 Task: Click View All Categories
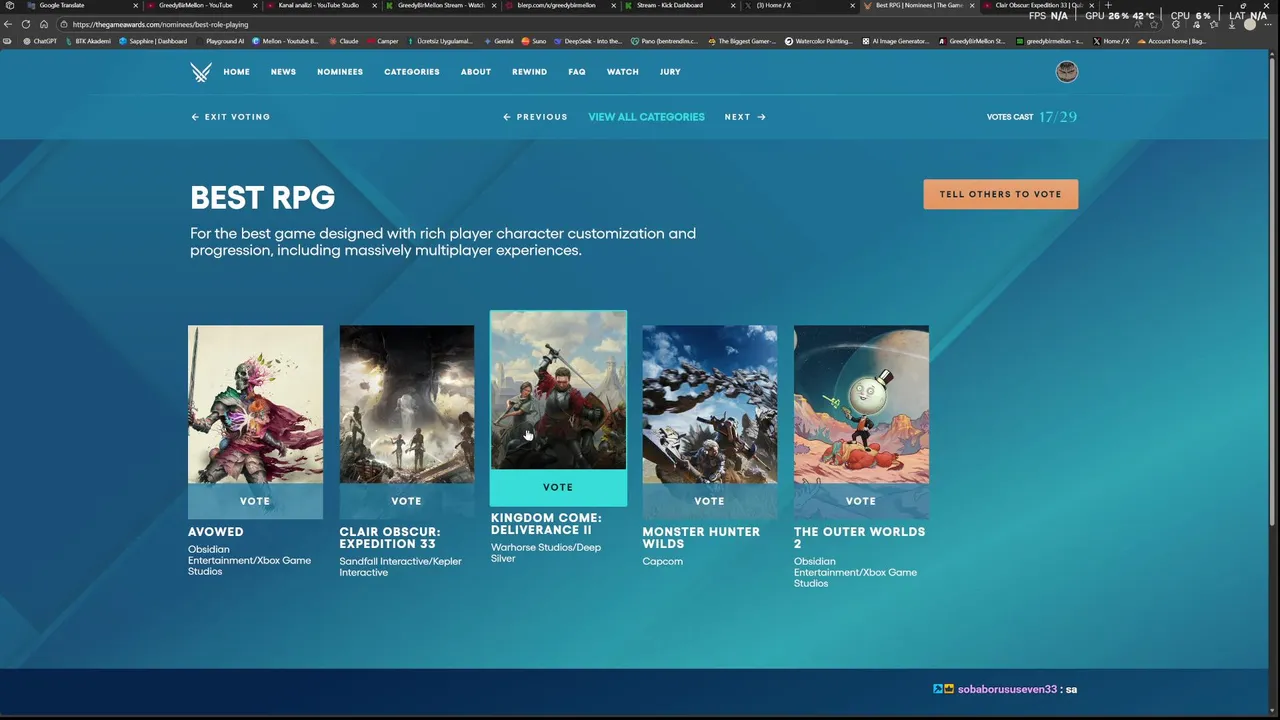coord(646,117)
